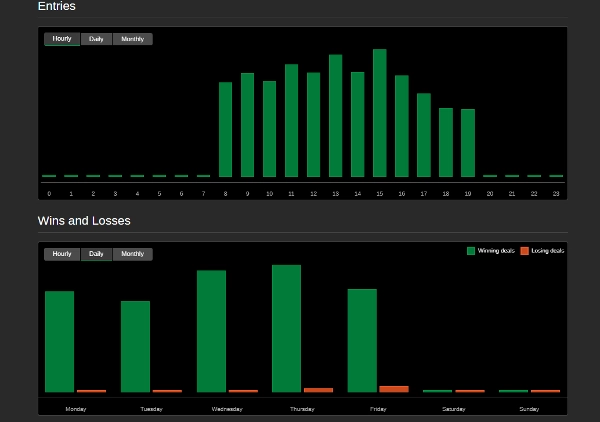Screen dimensions: 600x422
Task: Click the Friday axis label
Action: click(x=378, y=409)
